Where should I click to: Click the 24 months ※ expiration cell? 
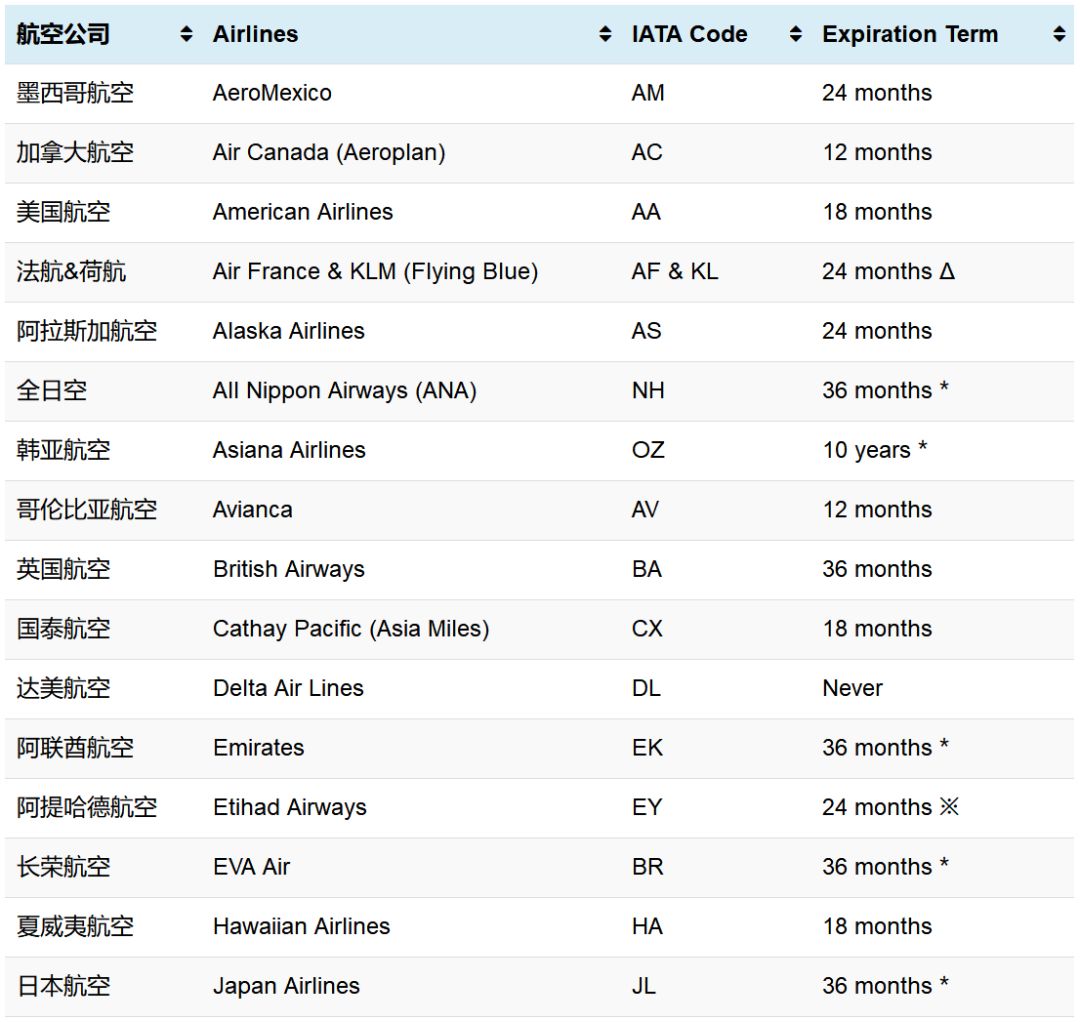point(891,807)
